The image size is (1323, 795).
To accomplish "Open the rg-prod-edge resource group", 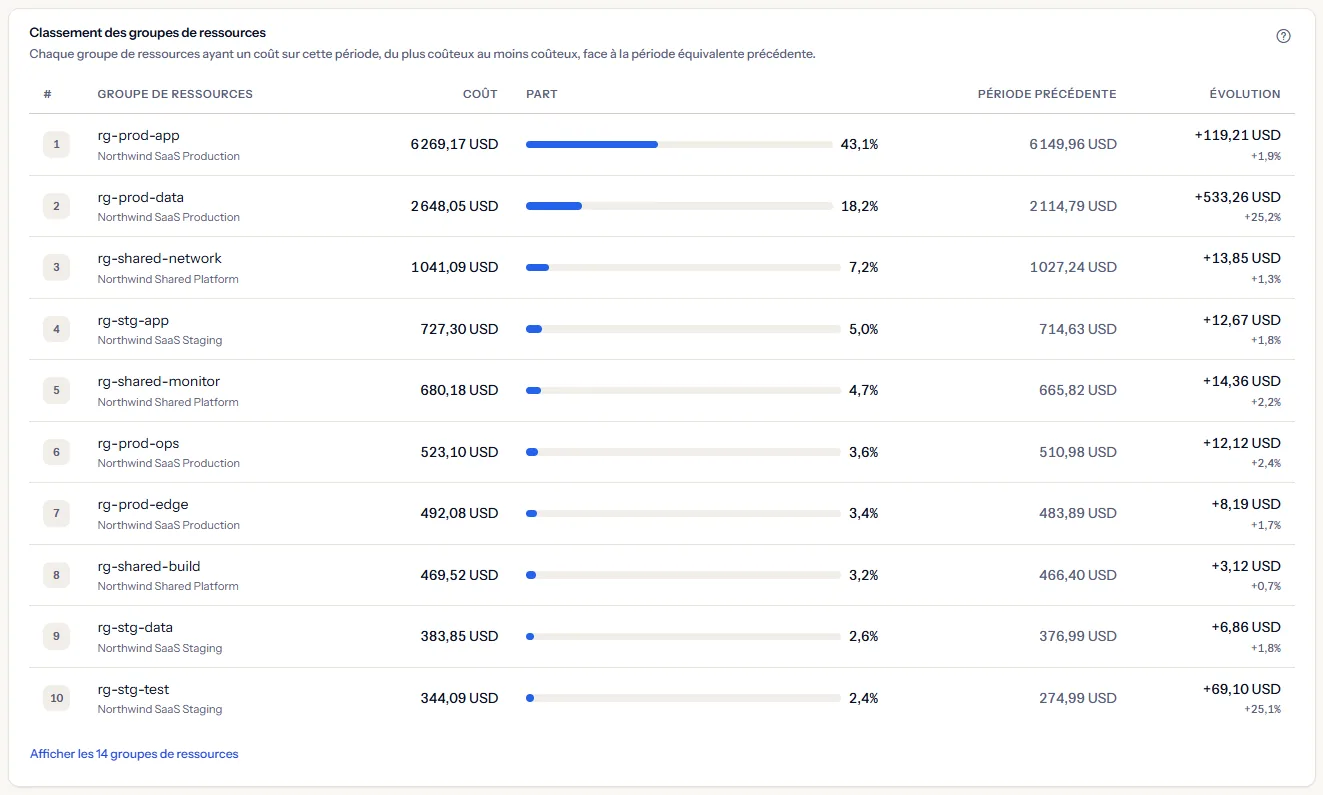I will (662, 514).
